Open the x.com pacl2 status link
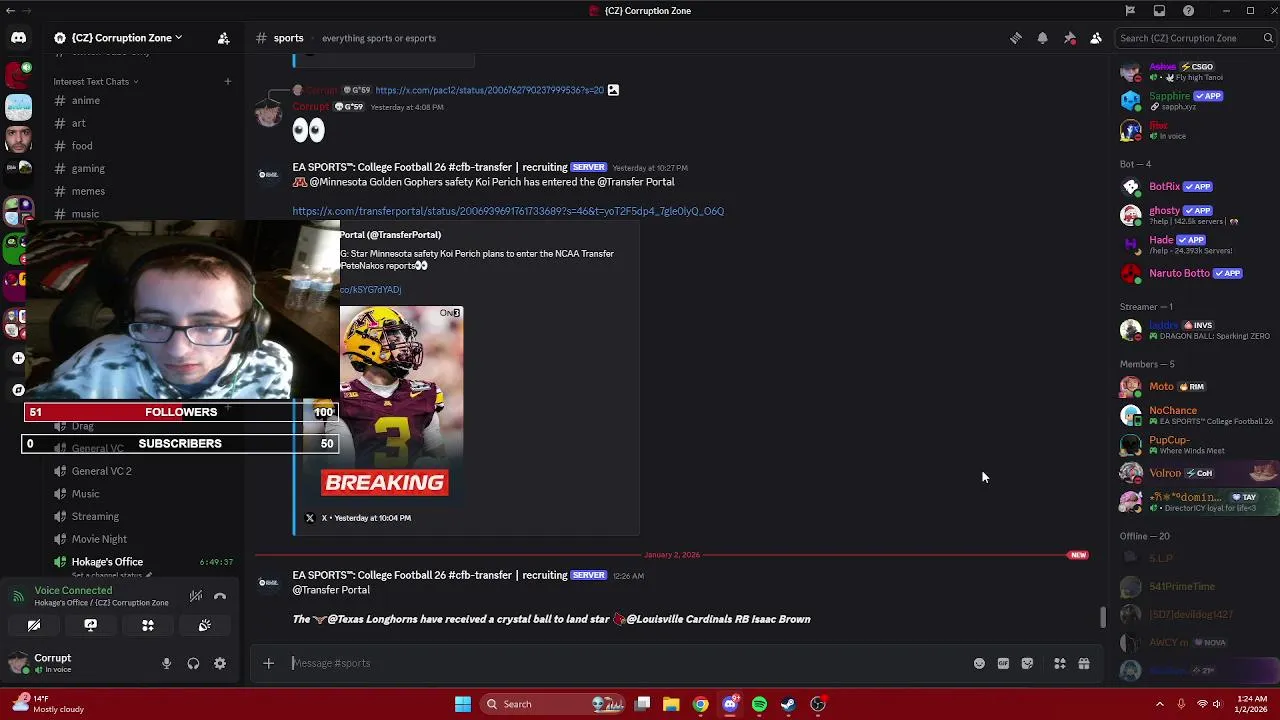The height and width of the screenshot is (720, 1280). pyautogui.click(x=489, y=90)
